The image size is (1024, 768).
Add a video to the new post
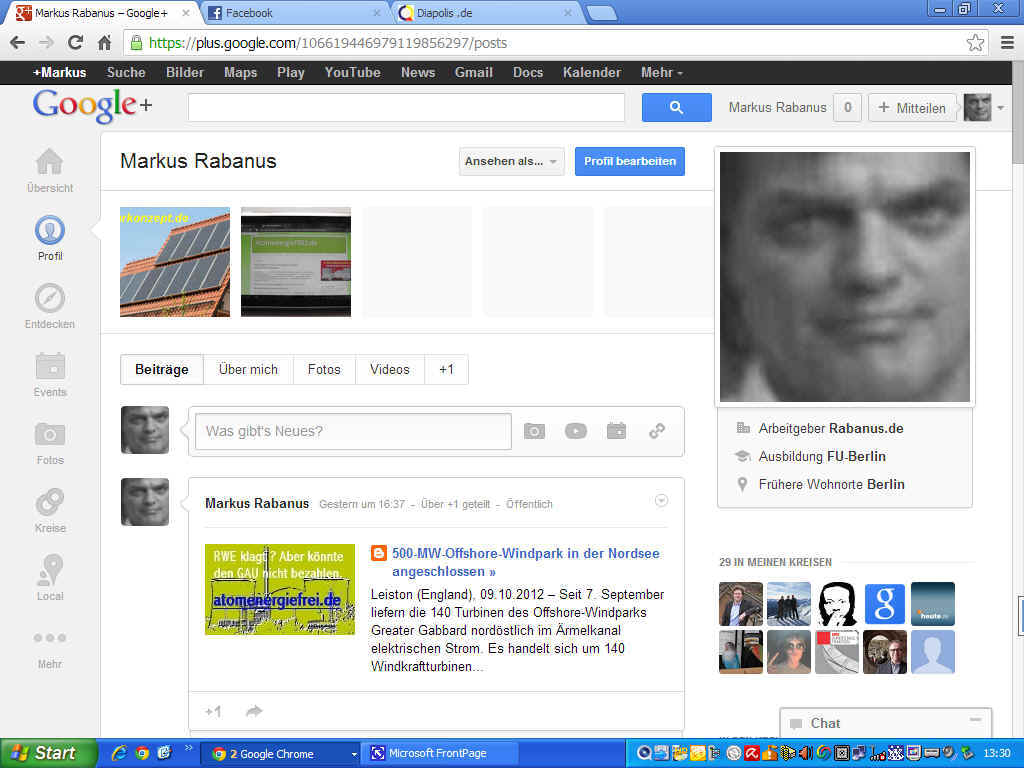(x=575, y=431)
